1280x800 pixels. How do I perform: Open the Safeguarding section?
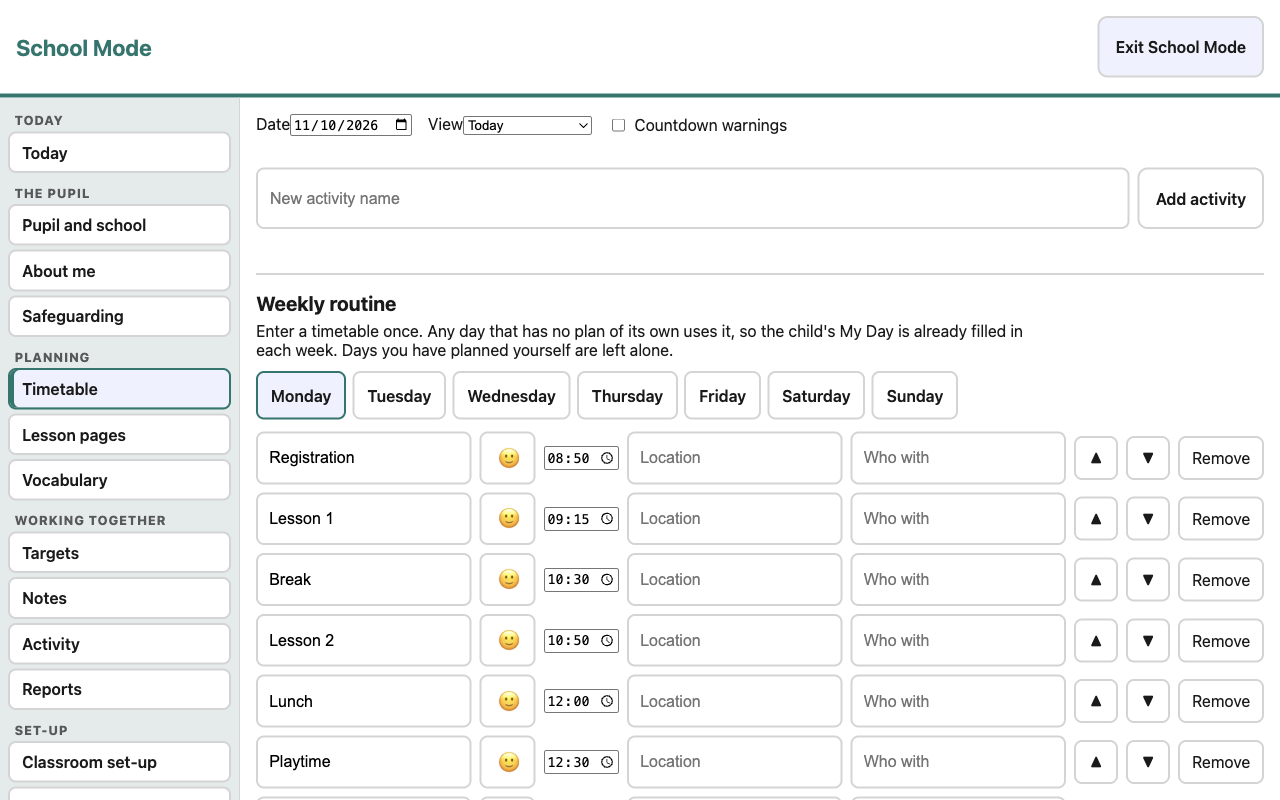[119, 316]
